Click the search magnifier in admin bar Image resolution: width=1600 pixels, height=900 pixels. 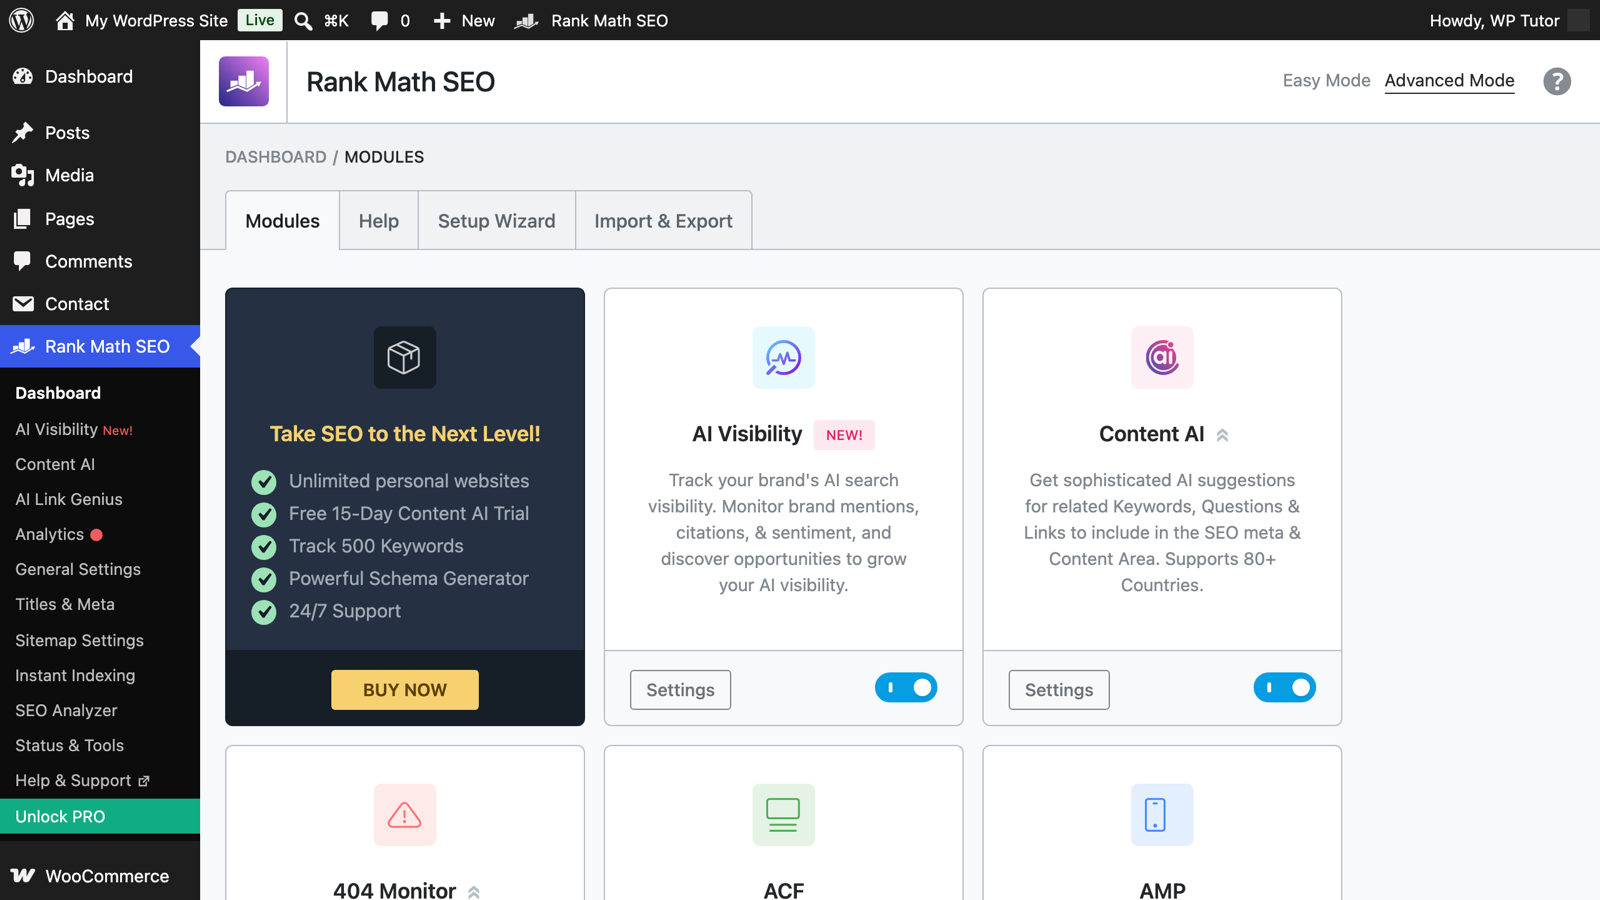[303, 20]
